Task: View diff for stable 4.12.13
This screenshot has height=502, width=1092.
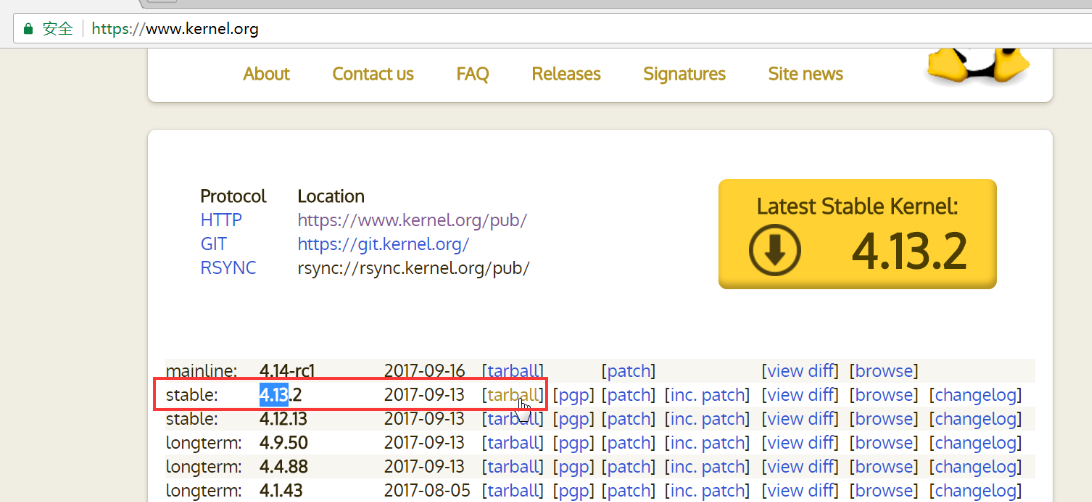Action: tap(800, 418)
